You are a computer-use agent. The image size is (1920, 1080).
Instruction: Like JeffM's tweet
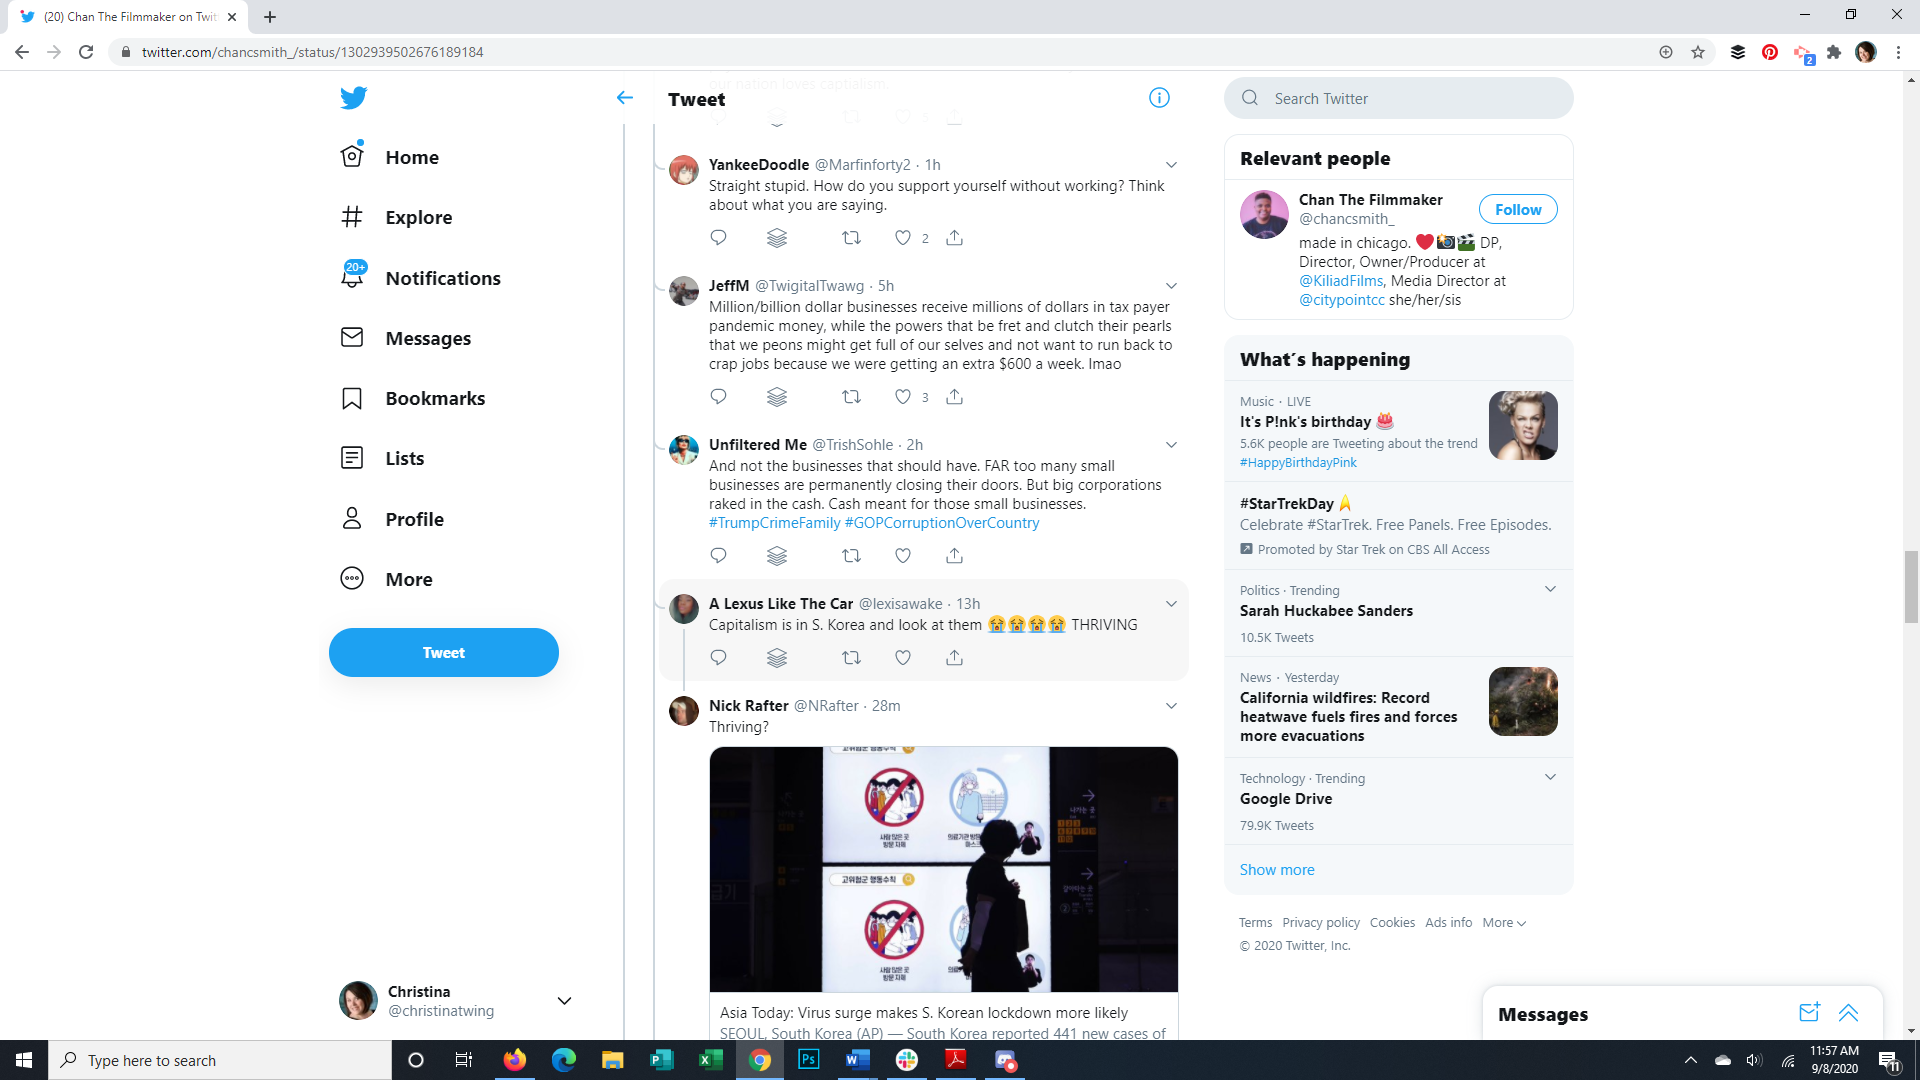point(903,397)
